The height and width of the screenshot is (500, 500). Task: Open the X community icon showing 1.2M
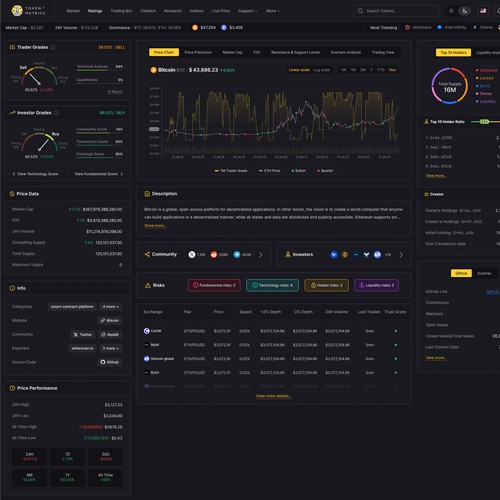pos(192,254)
